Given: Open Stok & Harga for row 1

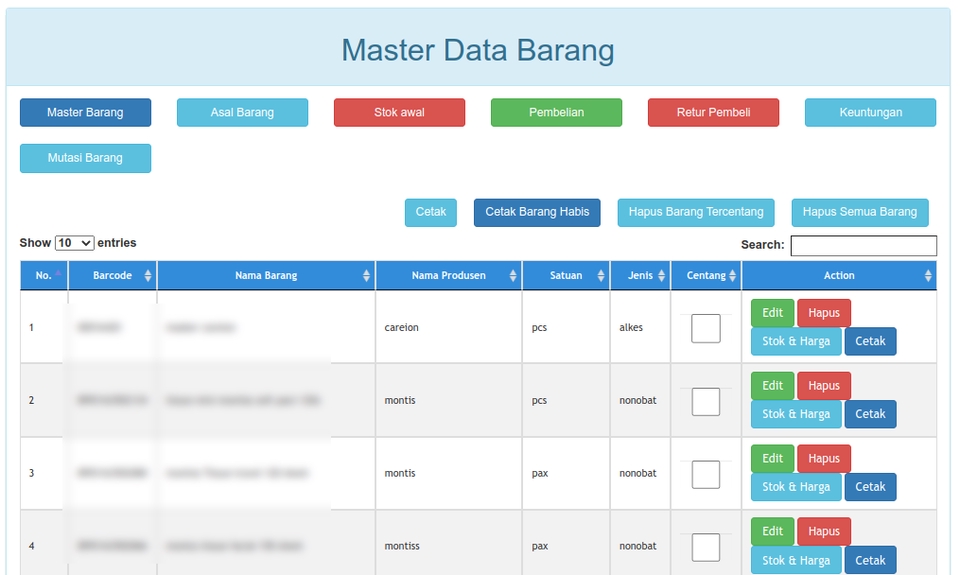Looking at the screenshot, I should (x=796, y=342).
